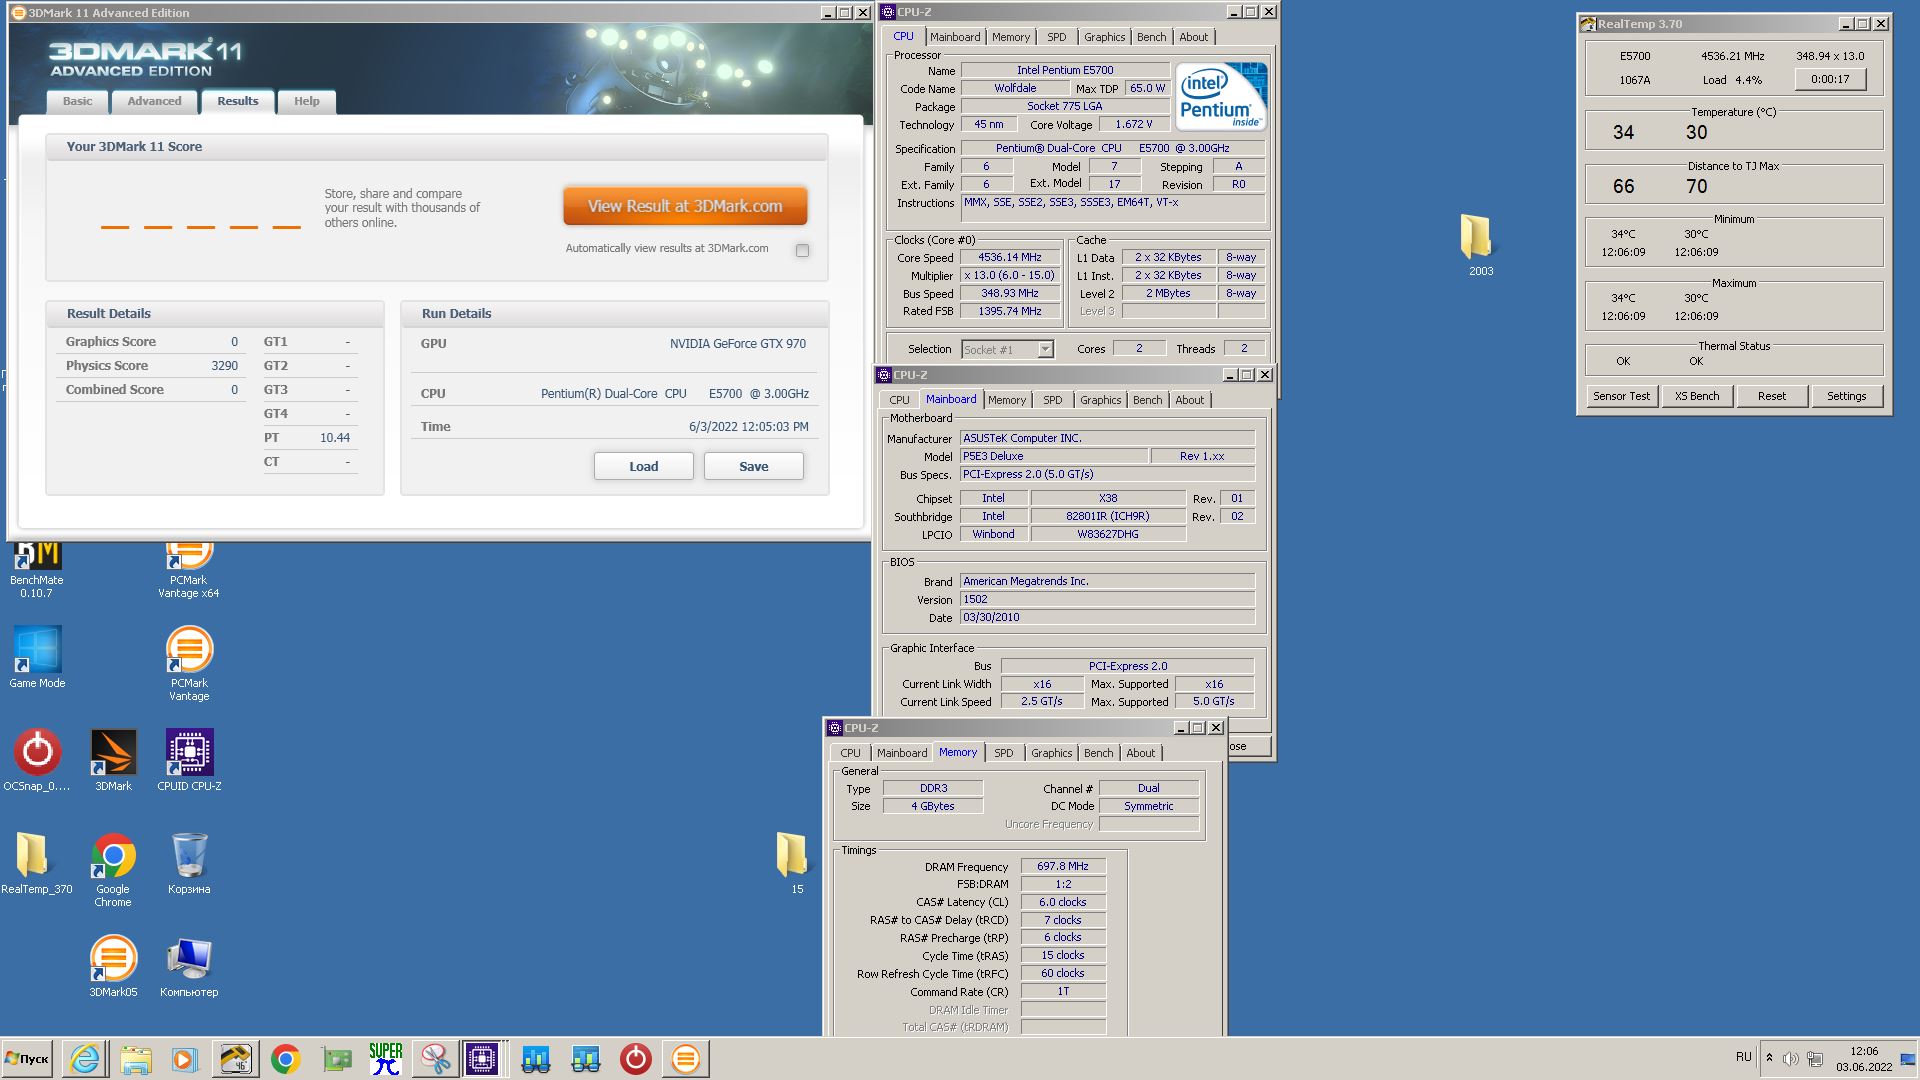The height and width of the screenshot is (1080, 1920).
Task: Click PT value 10.44
Action: [x=335, y=438]
